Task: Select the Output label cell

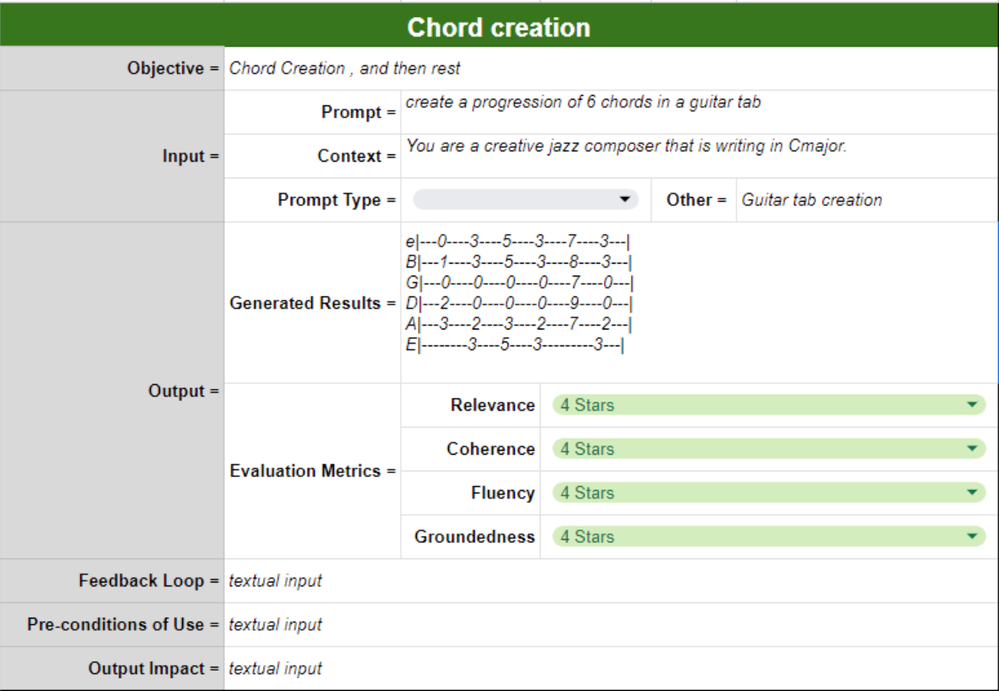Action: (x=111, y=390)
